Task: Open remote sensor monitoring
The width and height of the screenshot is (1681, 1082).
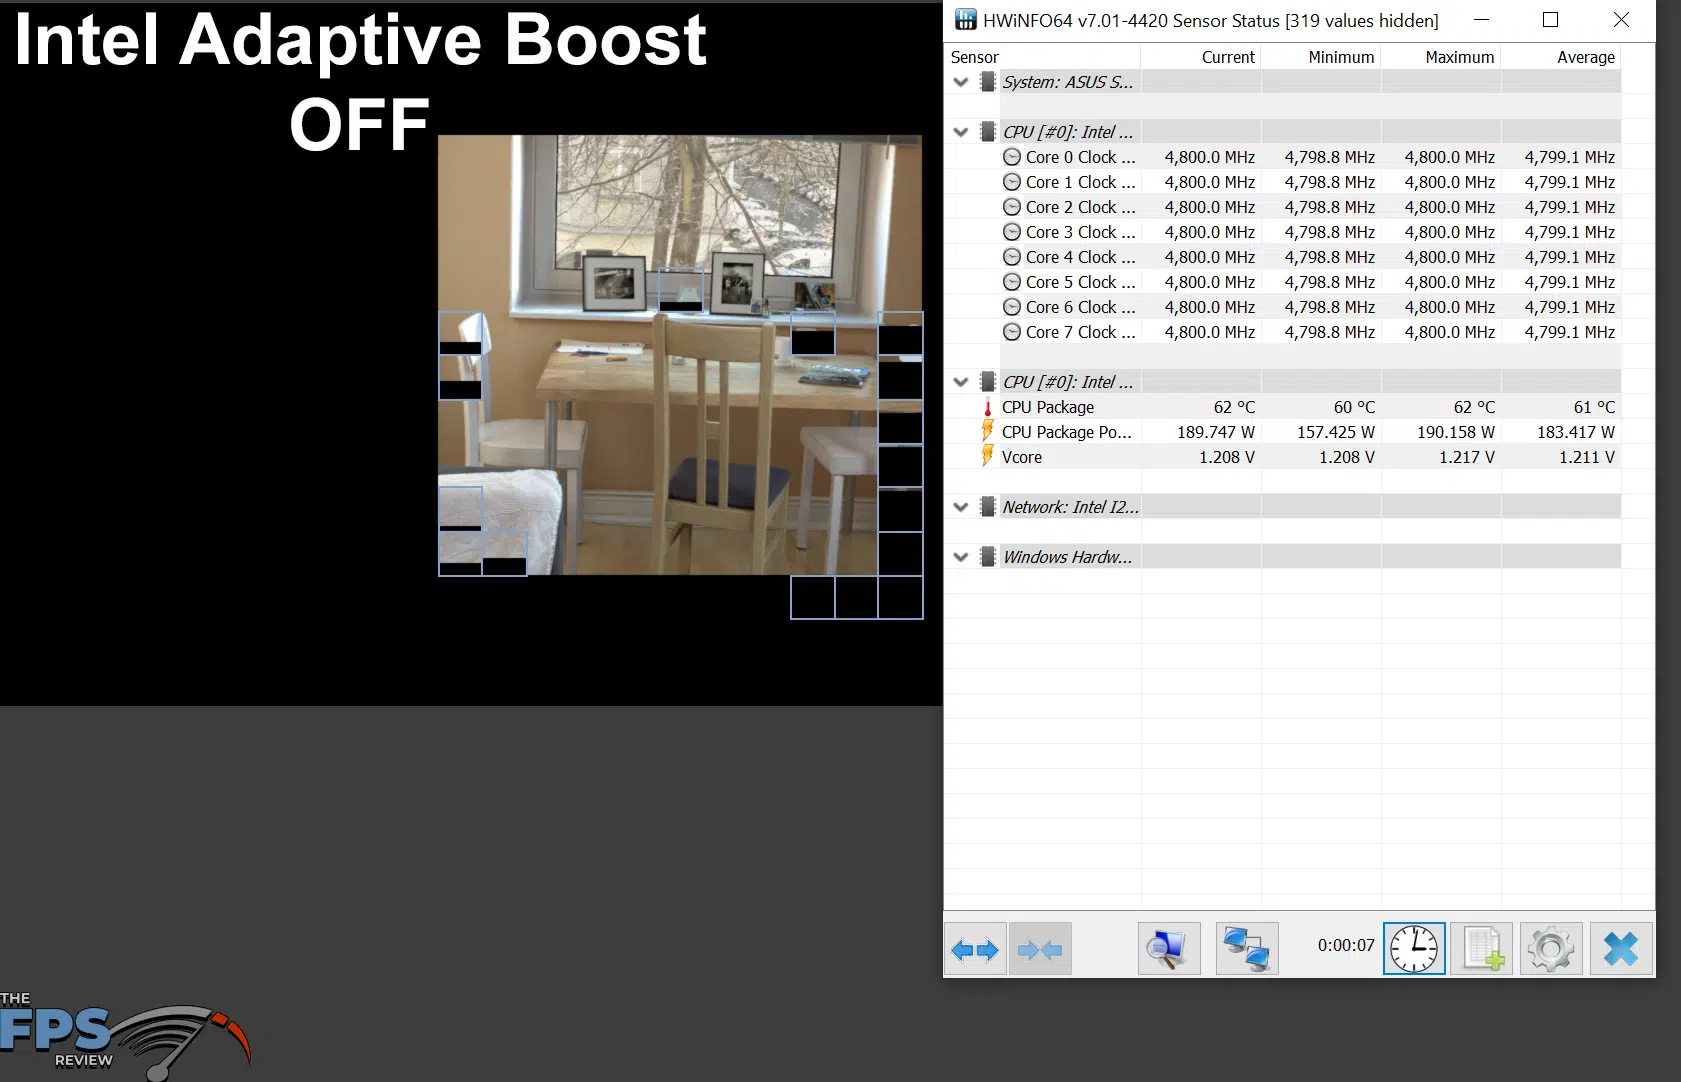Action: click(1246, 948)
